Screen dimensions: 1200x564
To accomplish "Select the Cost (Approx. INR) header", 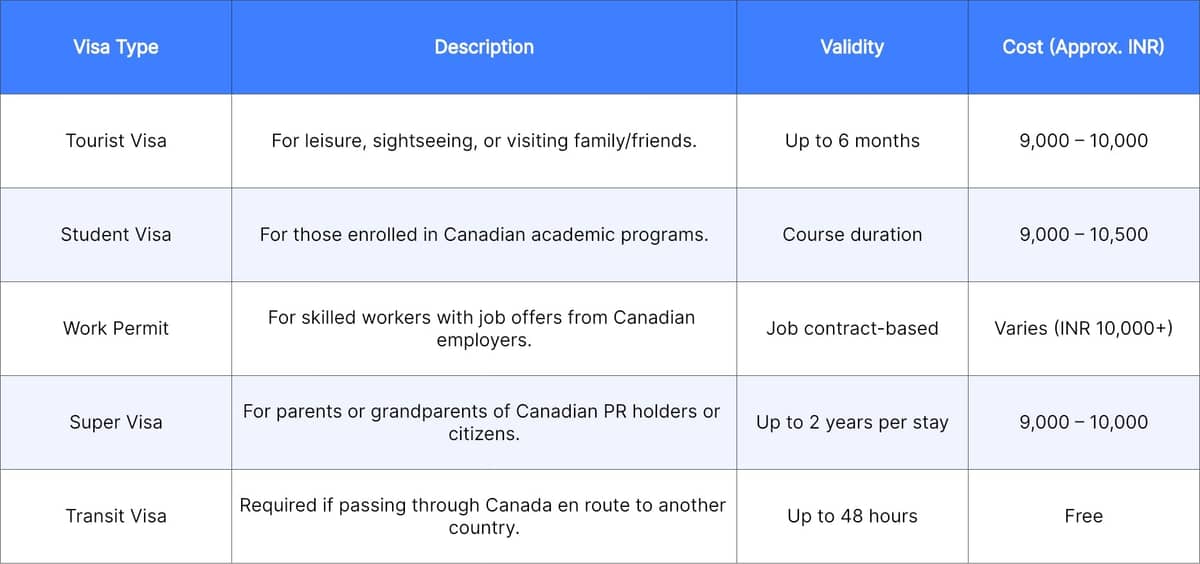I will [1083, 47].
